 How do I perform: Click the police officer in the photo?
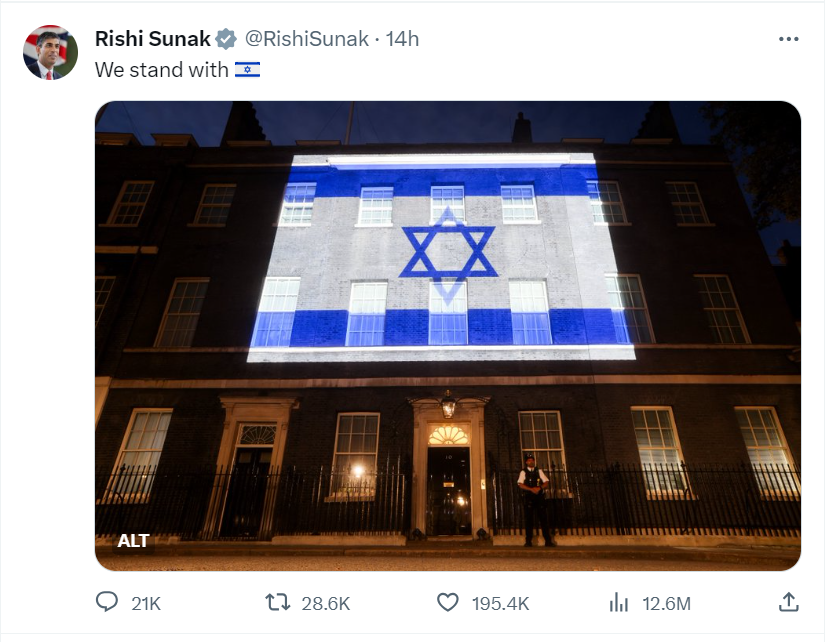534,498
